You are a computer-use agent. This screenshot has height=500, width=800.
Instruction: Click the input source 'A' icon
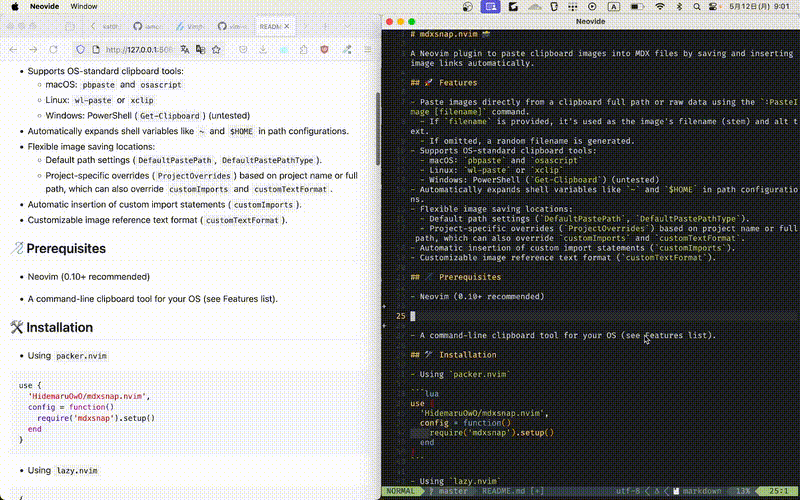click(613, 6)
